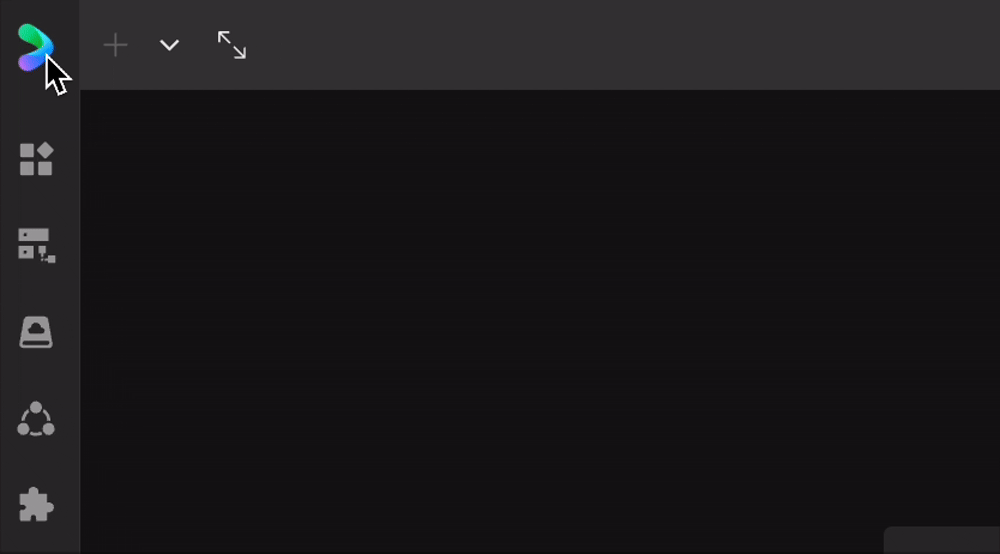Open the connected users sharing icon in the sidebar

click(x=36, y=419)
